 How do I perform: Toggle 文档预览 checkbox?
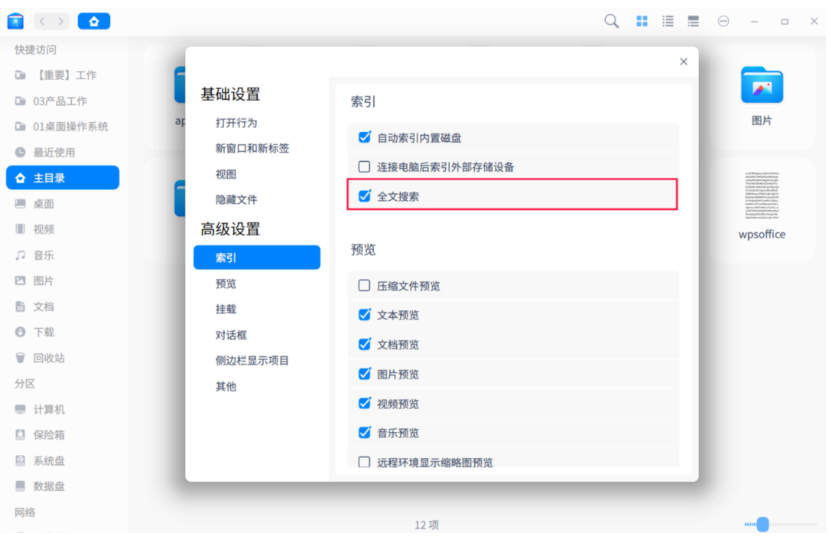[364, 345]
